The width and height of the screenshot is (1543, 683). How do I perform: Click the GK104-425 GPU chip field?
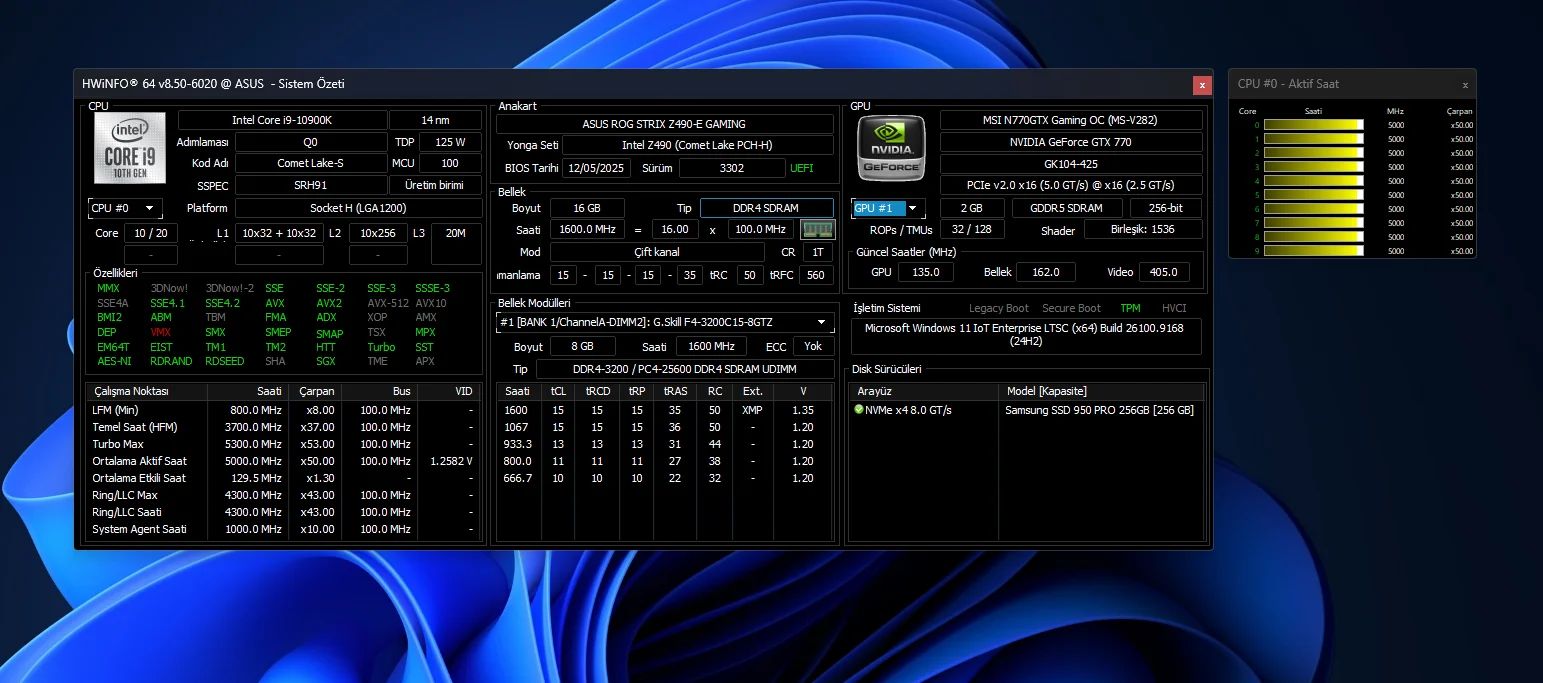point(1071,163)
